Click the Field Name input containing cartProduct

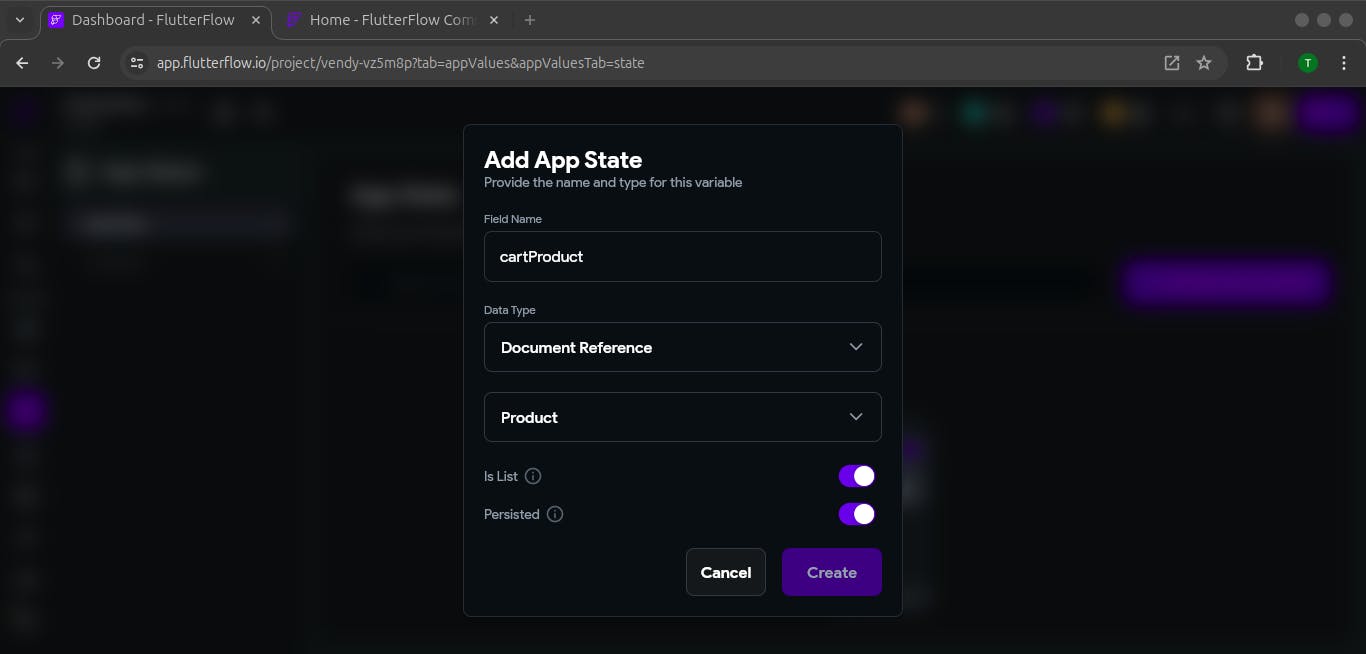click(x=682, y=257)
